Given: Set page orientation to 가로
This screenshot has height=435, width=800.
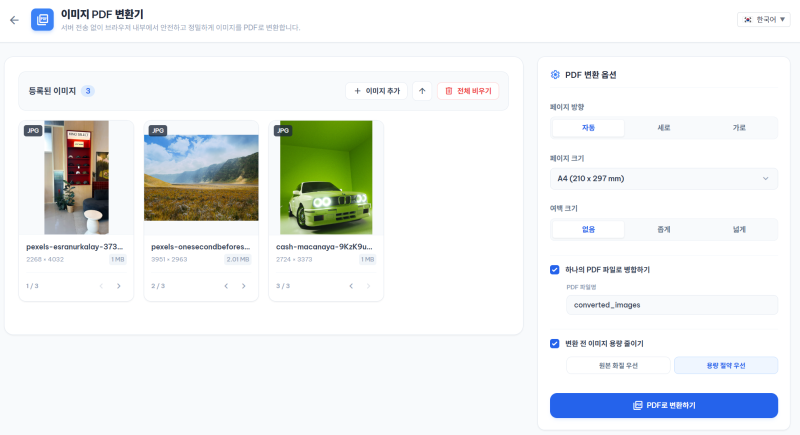Looking at the screenshot, I should point(739,128).
